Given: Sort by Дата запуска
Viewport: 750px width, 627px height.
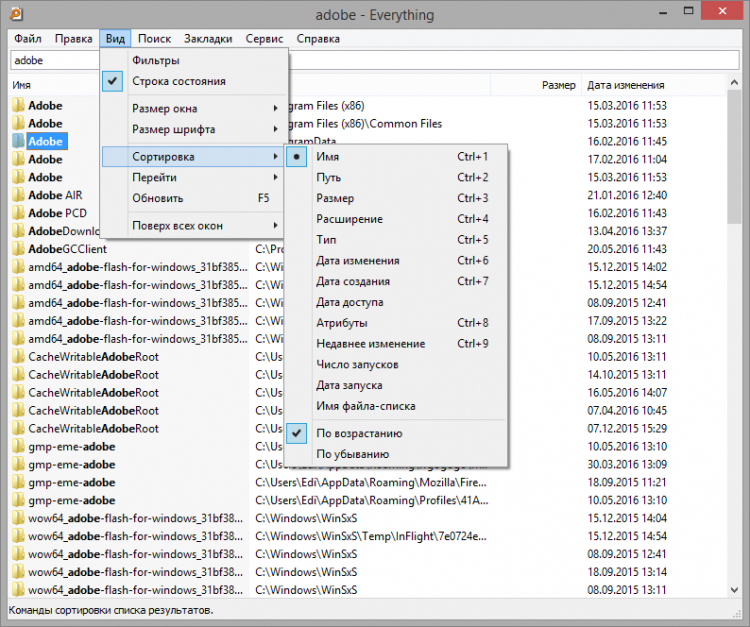Looking at the screenshot, I should click(397, 385).
